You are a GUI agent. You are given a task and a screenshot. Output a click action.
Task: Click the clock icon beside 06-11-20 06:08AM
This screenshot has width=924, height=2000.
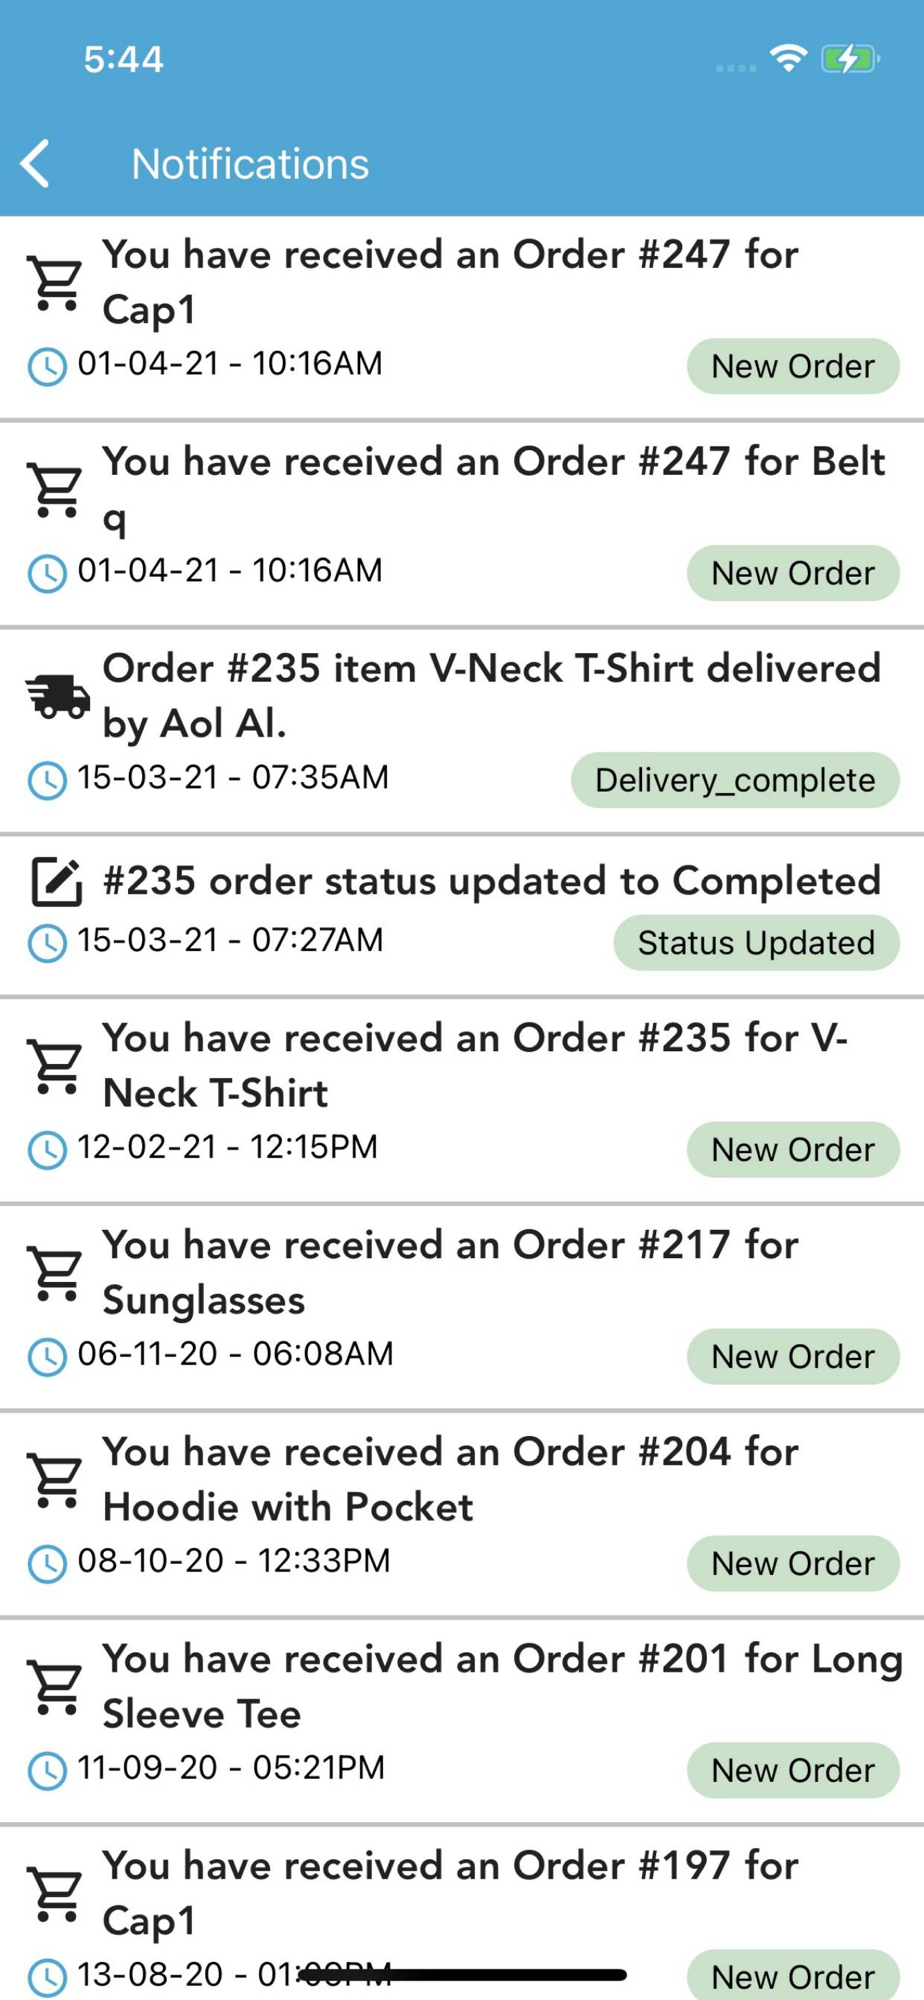tap(47, 1356)
